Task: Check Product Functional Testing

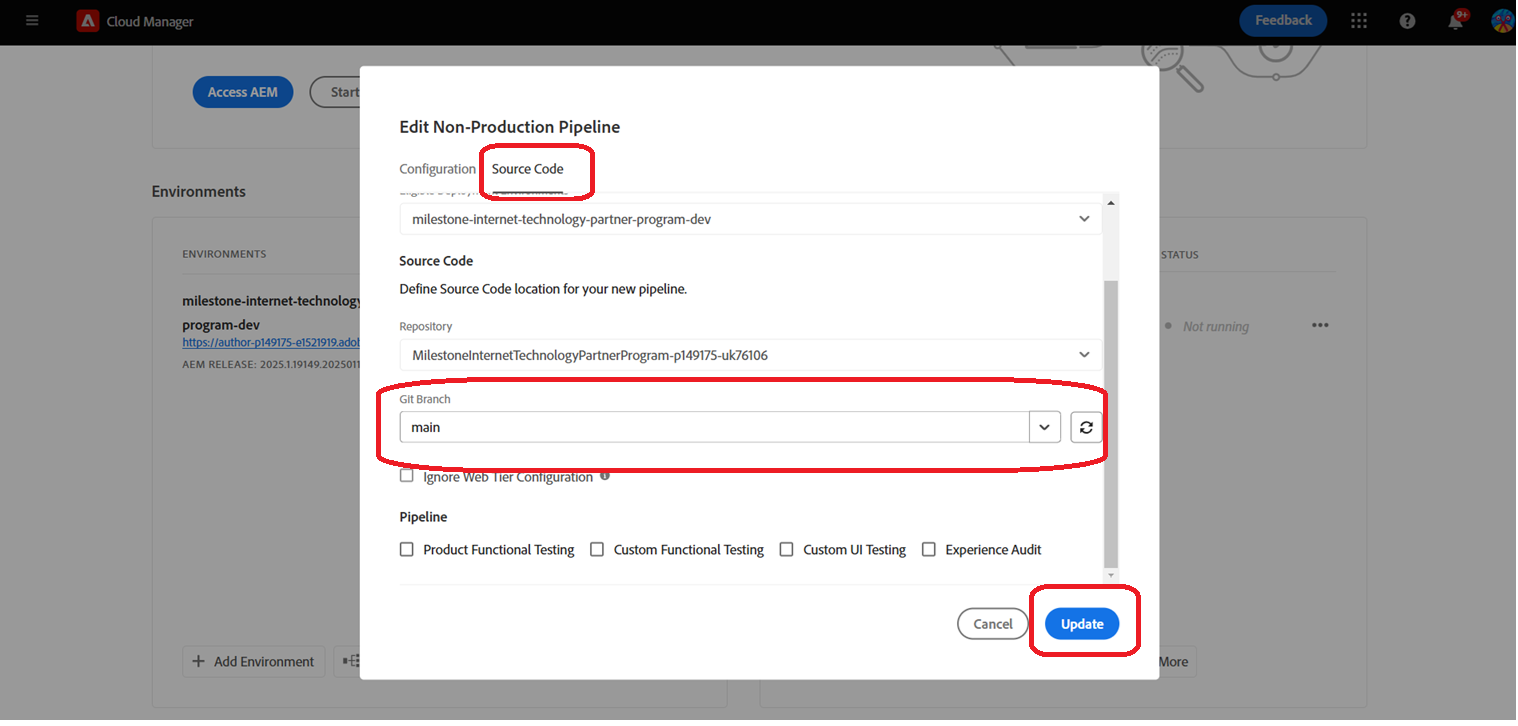Action: point(407,550)
